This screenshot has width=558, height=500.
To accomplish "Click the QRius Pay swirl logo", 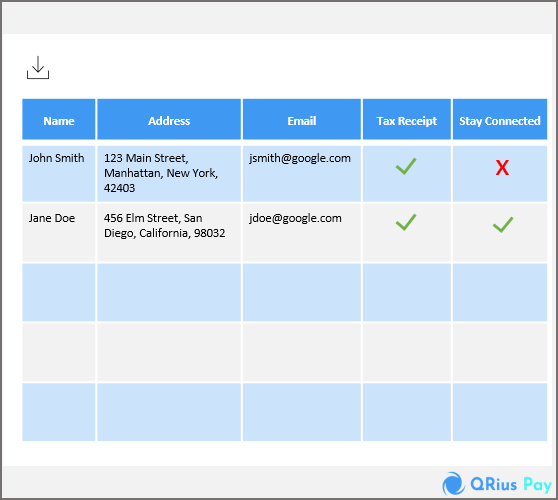I will (453, 484).
